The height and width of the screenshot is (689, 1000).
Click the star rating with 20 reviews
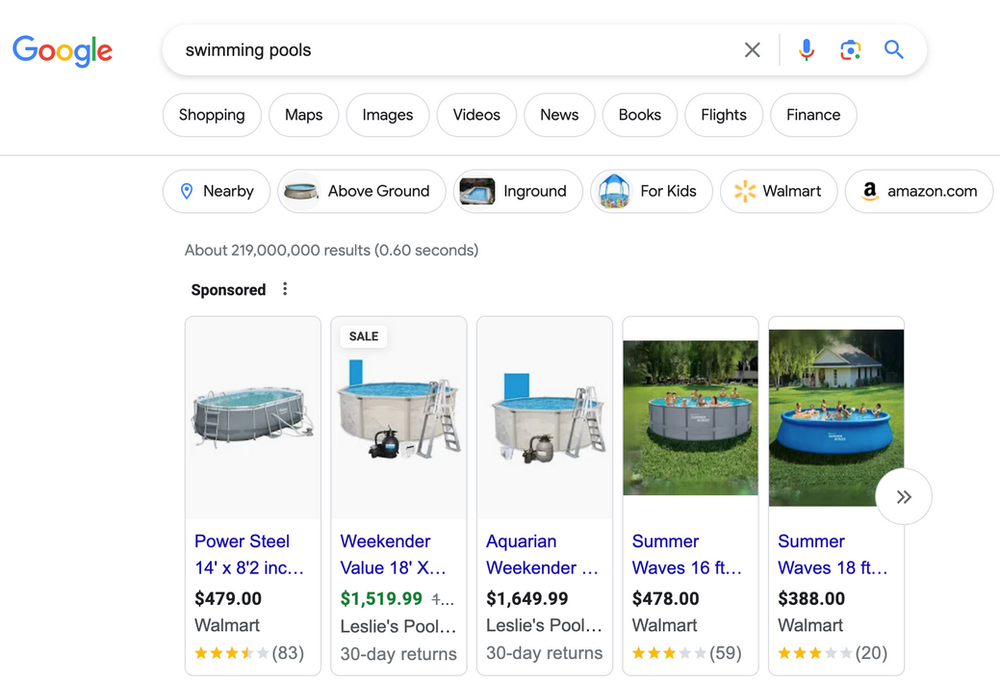click(833, 653)
